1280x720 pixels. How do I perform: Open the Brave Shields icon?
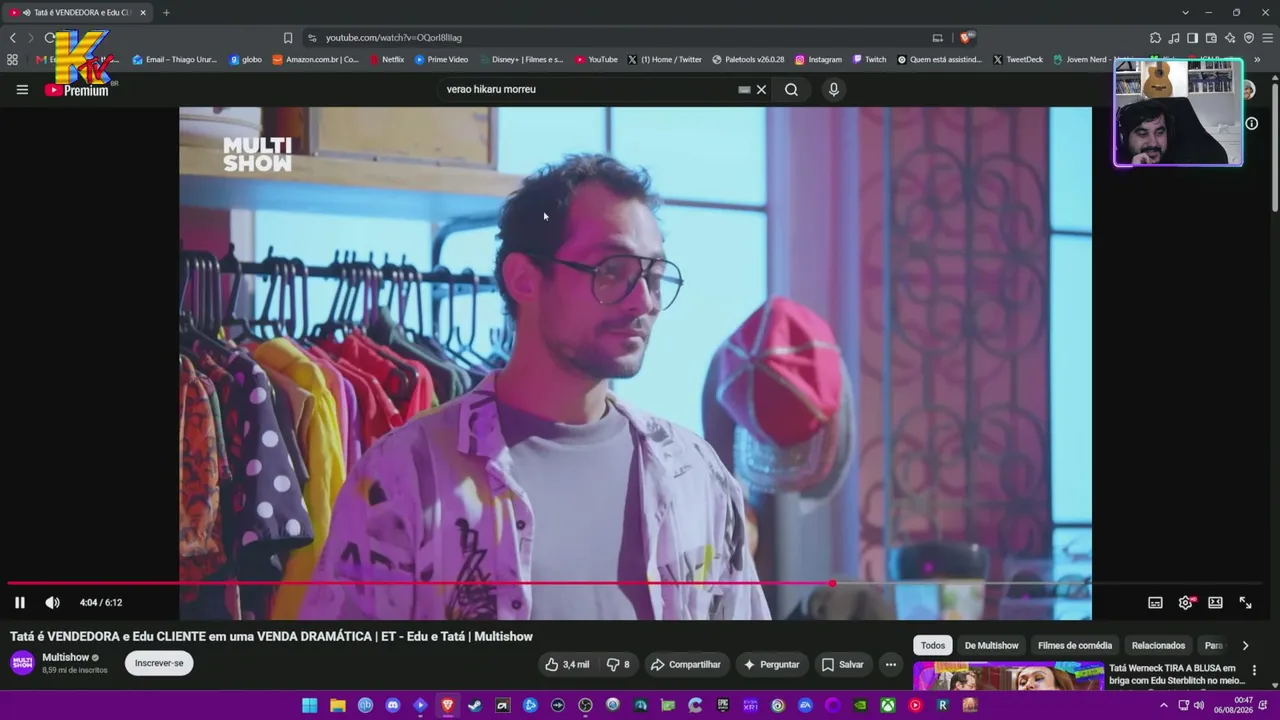[966, 38]
